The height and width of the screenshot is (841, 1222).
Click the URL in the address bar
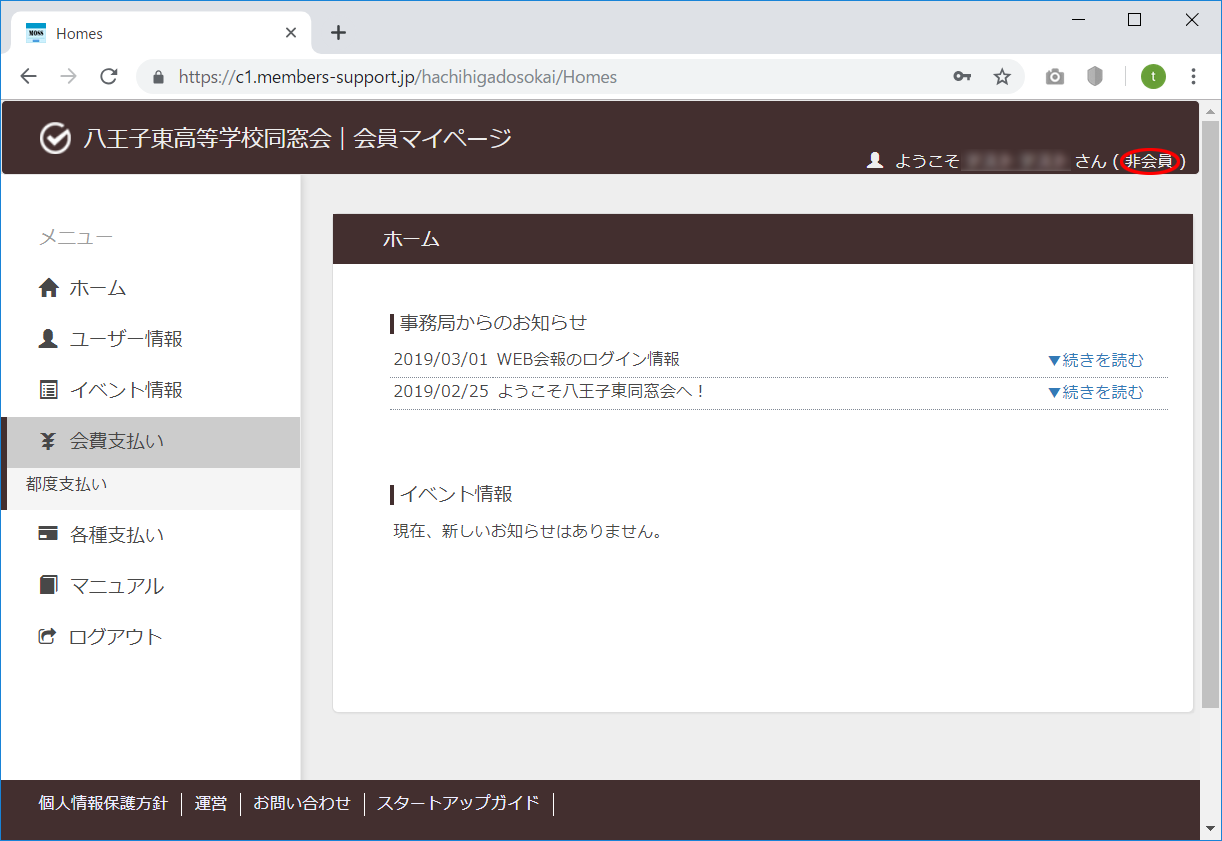click(x=398, y=77)
